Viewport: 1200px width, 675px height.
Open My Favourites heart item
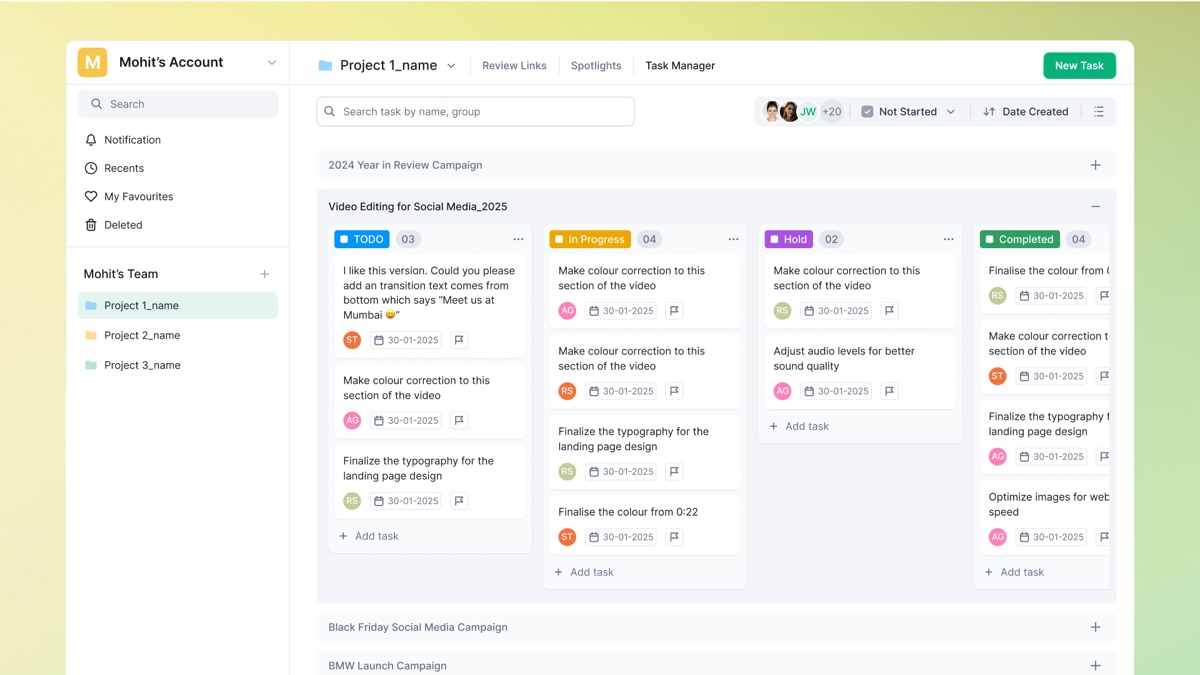(x=128, y=196)
